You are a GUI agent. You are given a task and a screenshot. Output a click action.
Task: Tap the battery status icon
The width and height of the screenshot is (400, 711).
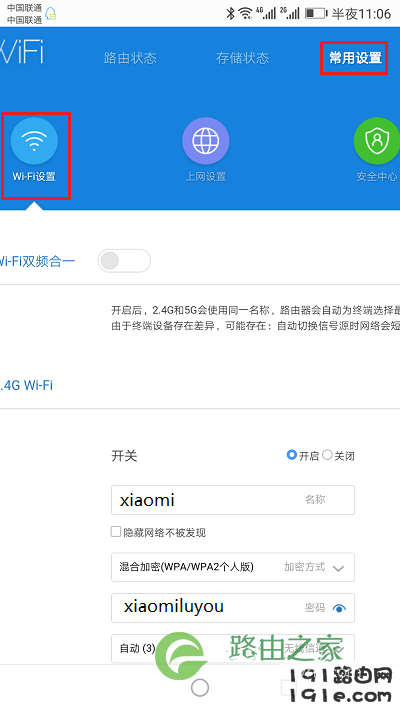[x=316, y=13]
